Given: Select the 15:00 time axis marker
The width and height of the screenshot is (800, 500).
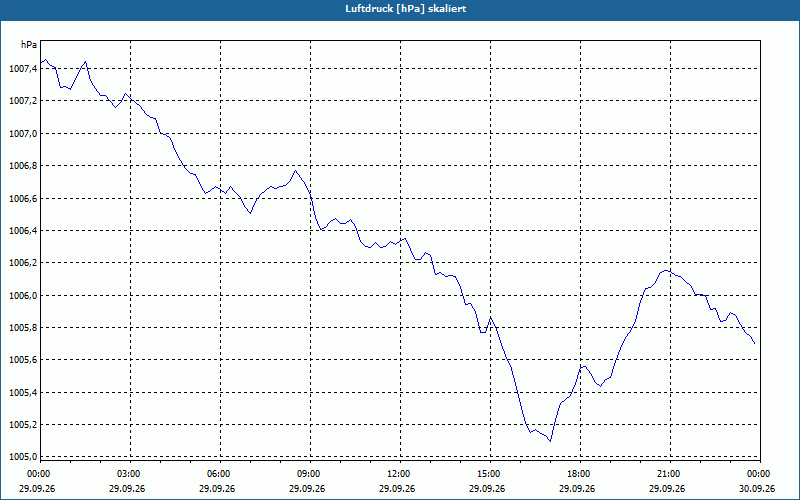Looking at the screenshot, I should [x=490, y=474].
